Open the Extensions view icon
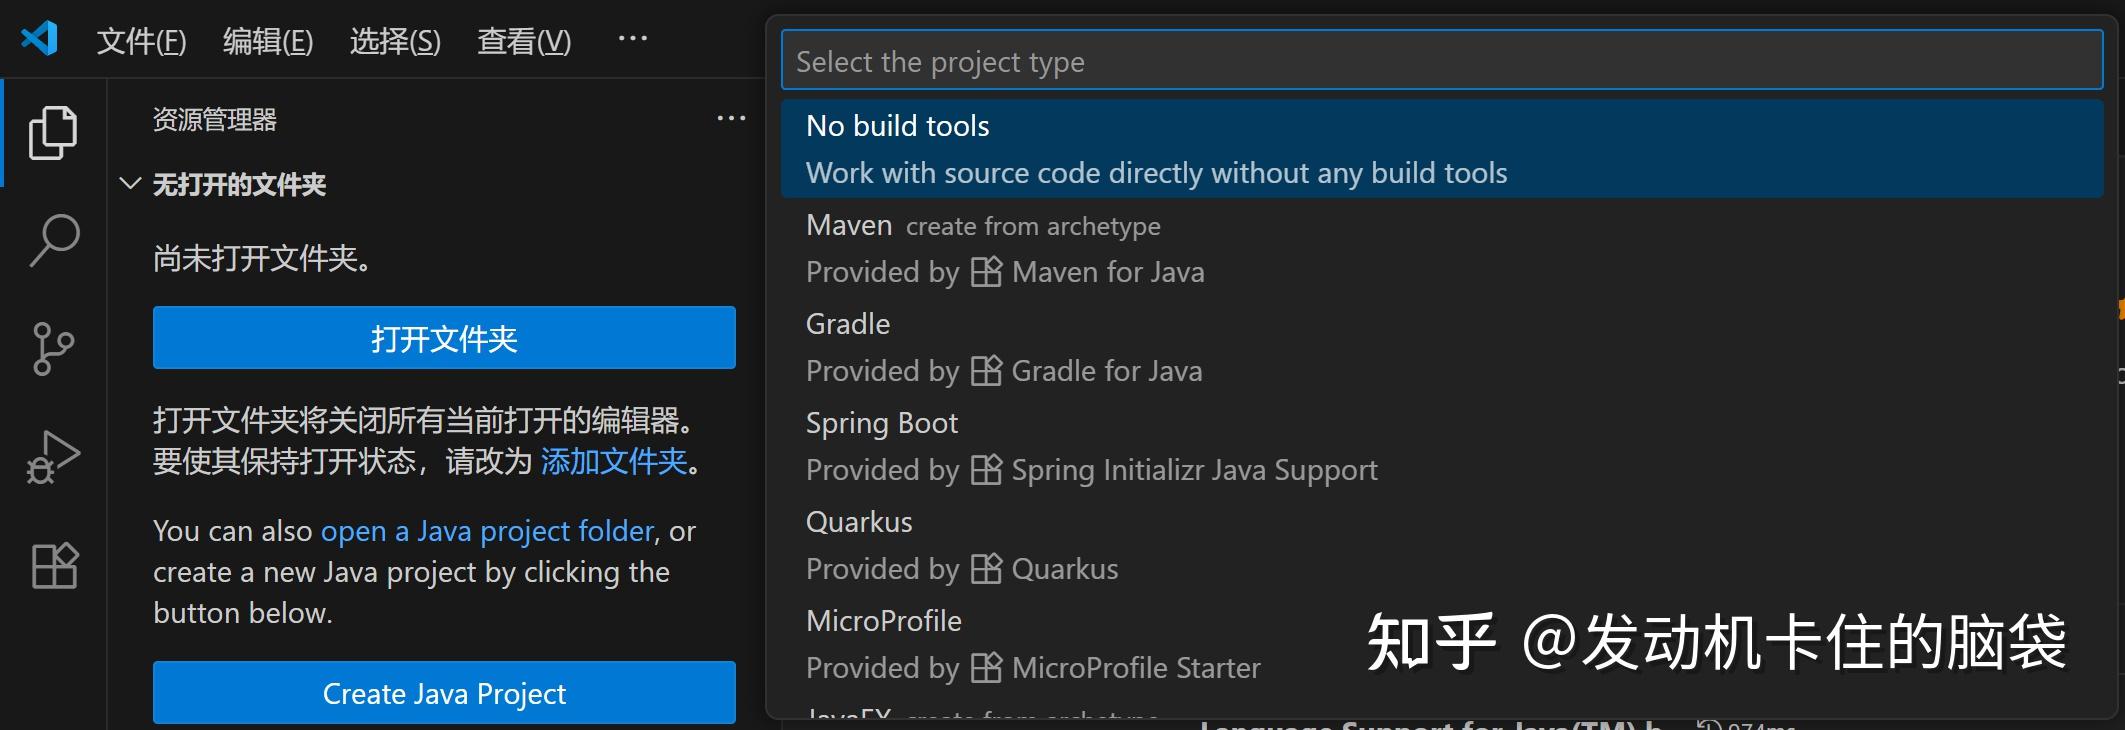Viewport: 2125px width, 730px height. [x=53, y=566]
